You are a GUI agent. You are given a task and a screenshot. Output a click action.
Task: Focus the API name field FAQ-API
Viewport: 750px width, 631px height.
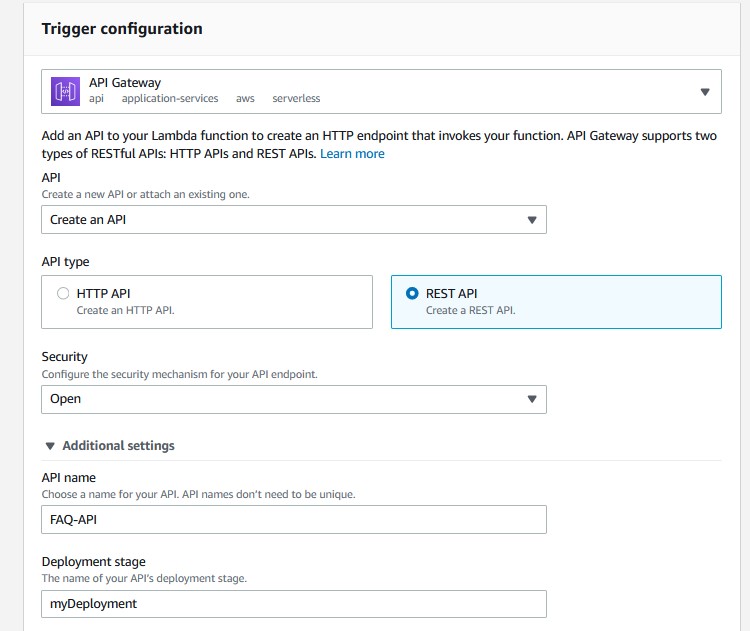(294, 520)
